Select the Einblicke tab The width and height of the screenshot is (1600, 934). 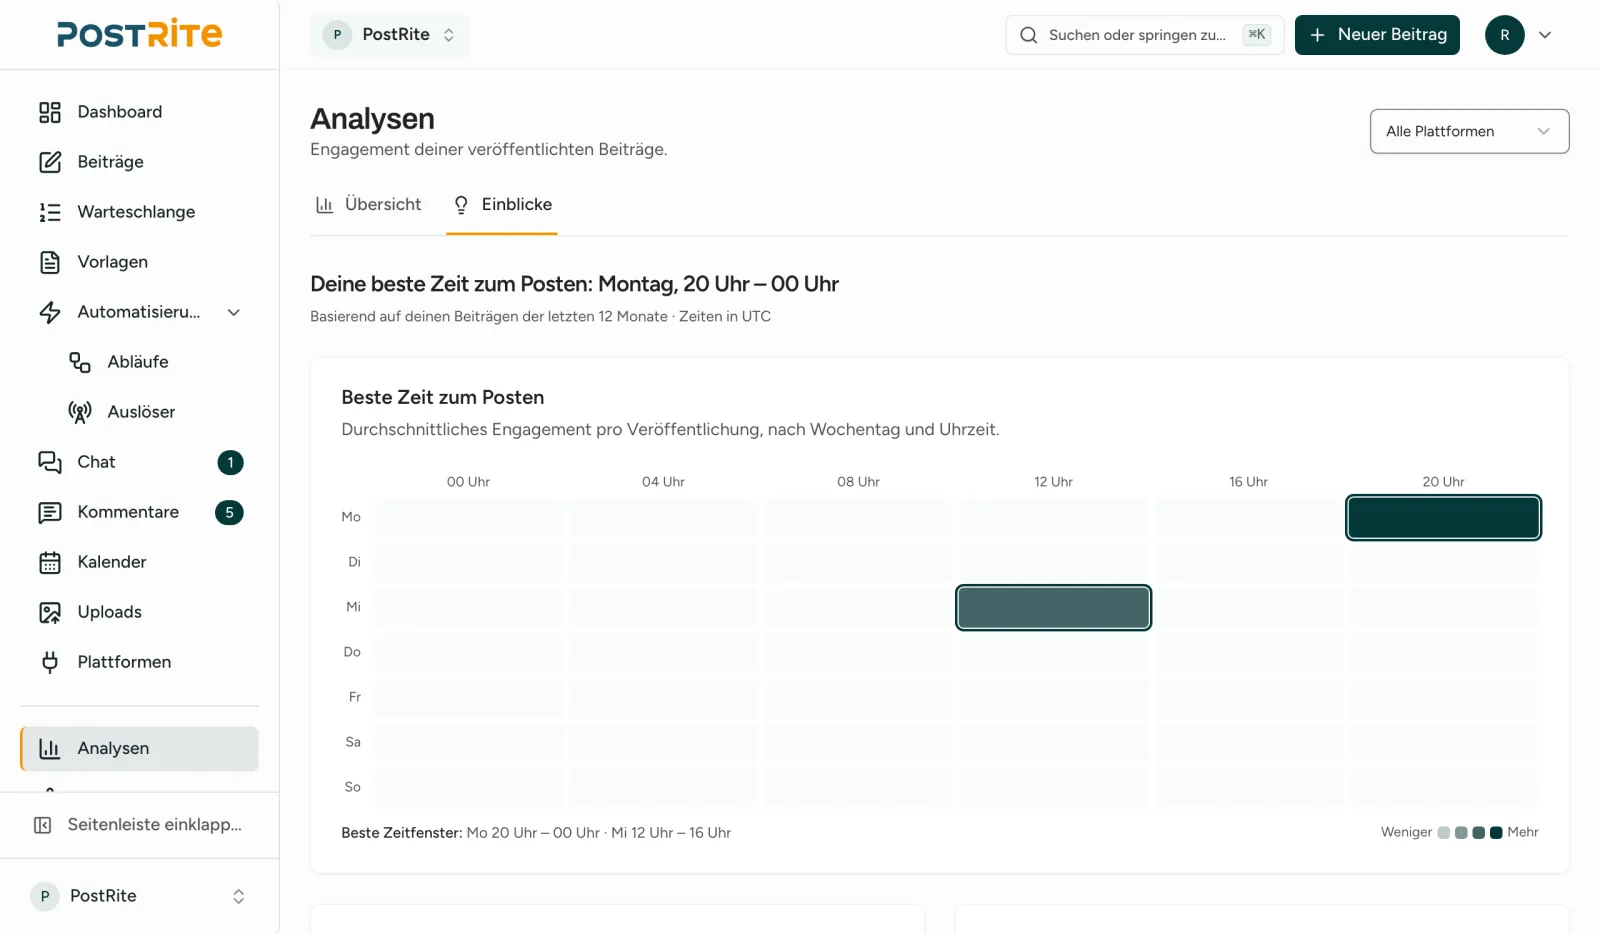point(502,205)
